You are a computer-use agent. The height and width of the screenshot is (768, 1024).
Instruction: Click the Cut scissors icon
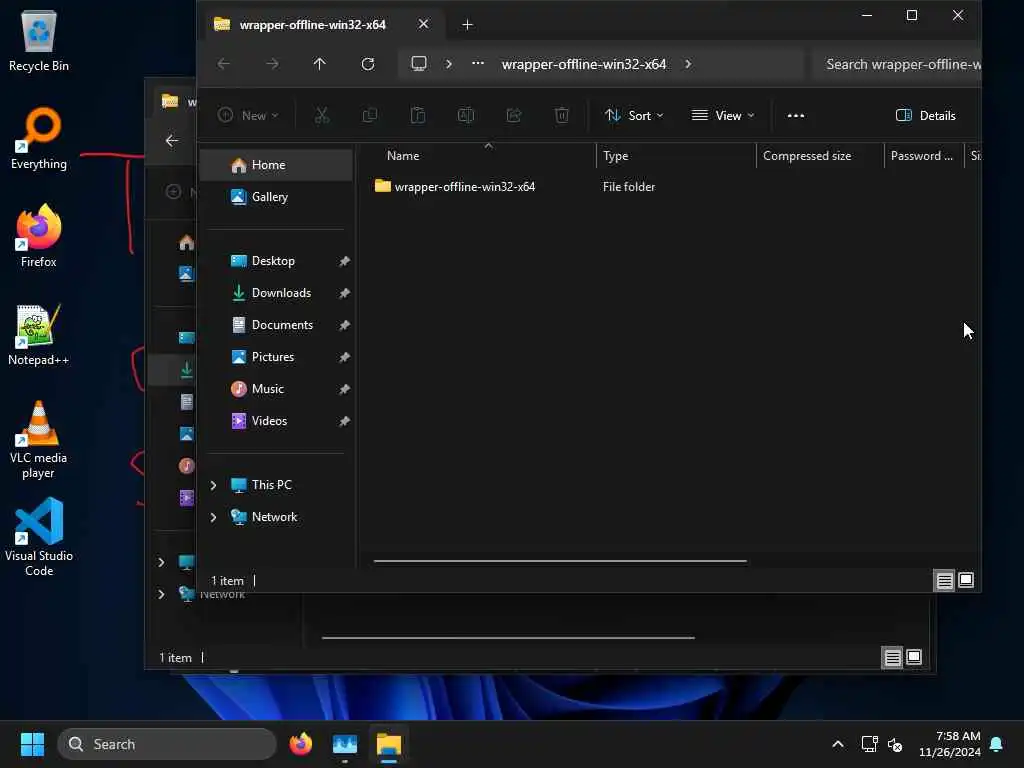322,116
